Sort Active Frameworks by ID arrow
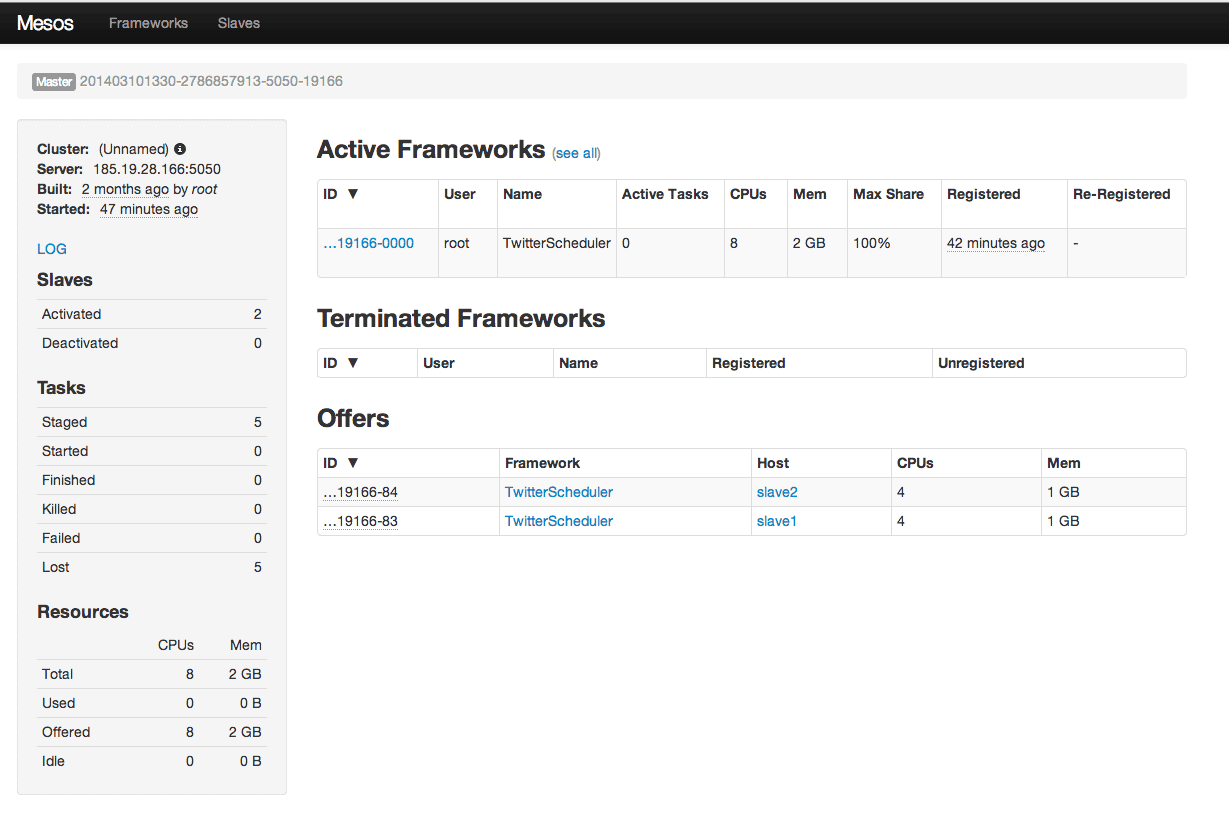The width and height of the screenshot is (1229, 815). coord(352,194)
